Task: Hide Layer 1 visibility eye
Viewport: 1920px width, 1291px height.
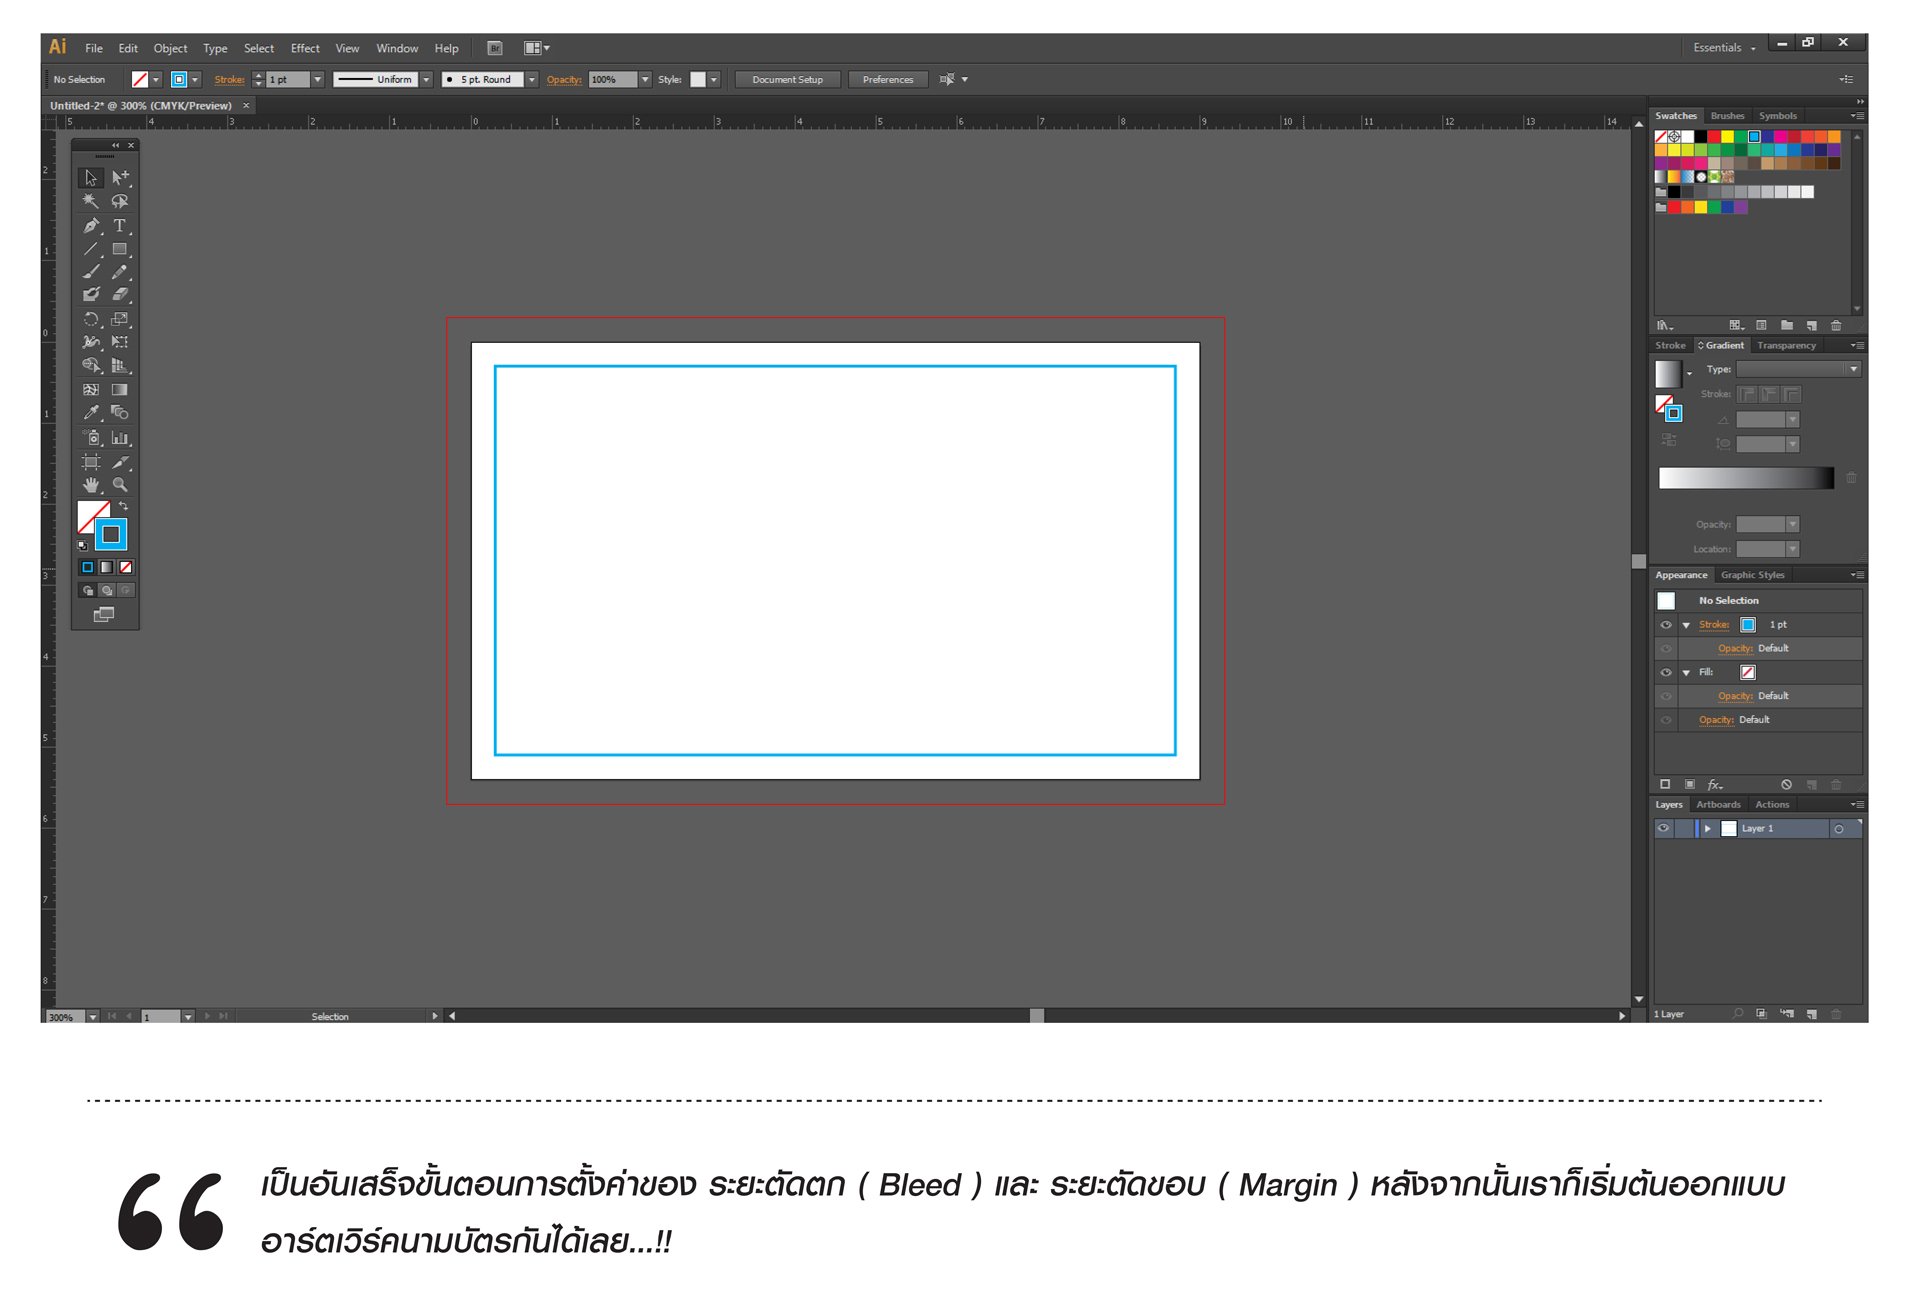Action: 1663,828
